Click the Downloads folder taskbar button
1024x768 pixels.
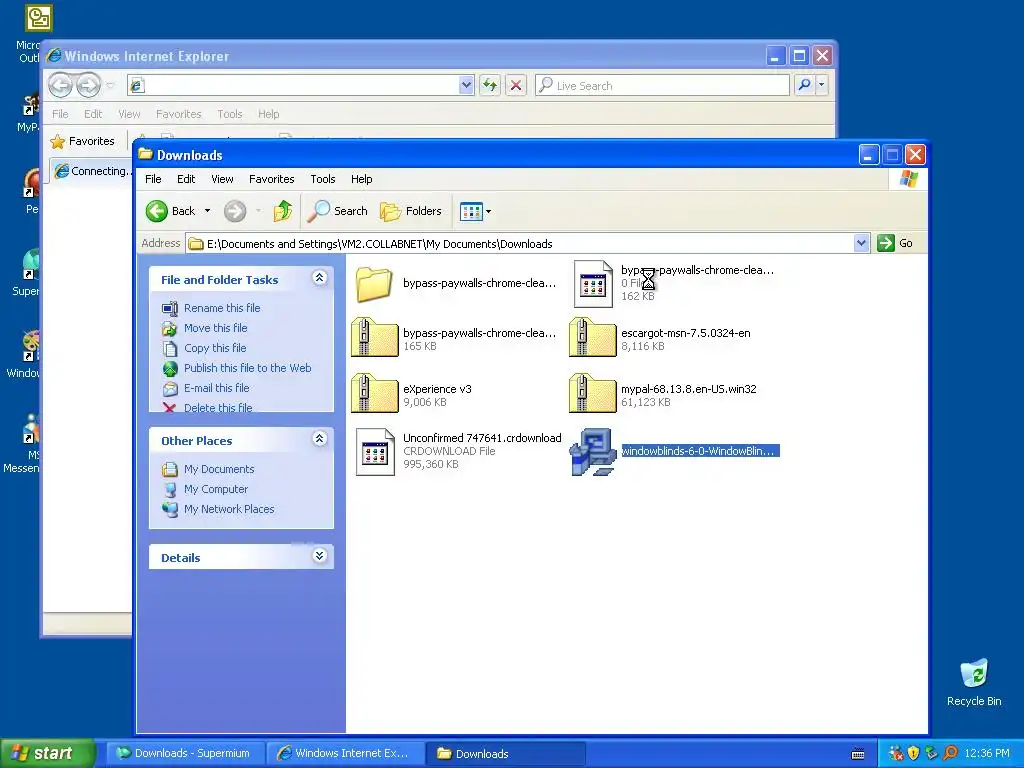[x=504, y=753]
